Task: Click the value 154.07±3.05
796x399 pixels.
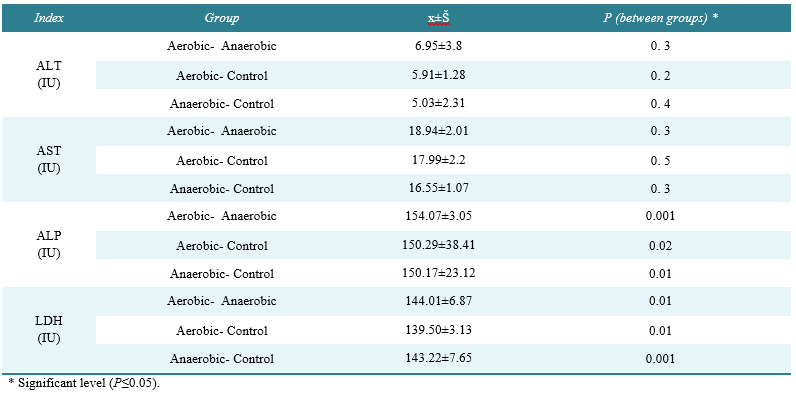Action: click(438, 216)
